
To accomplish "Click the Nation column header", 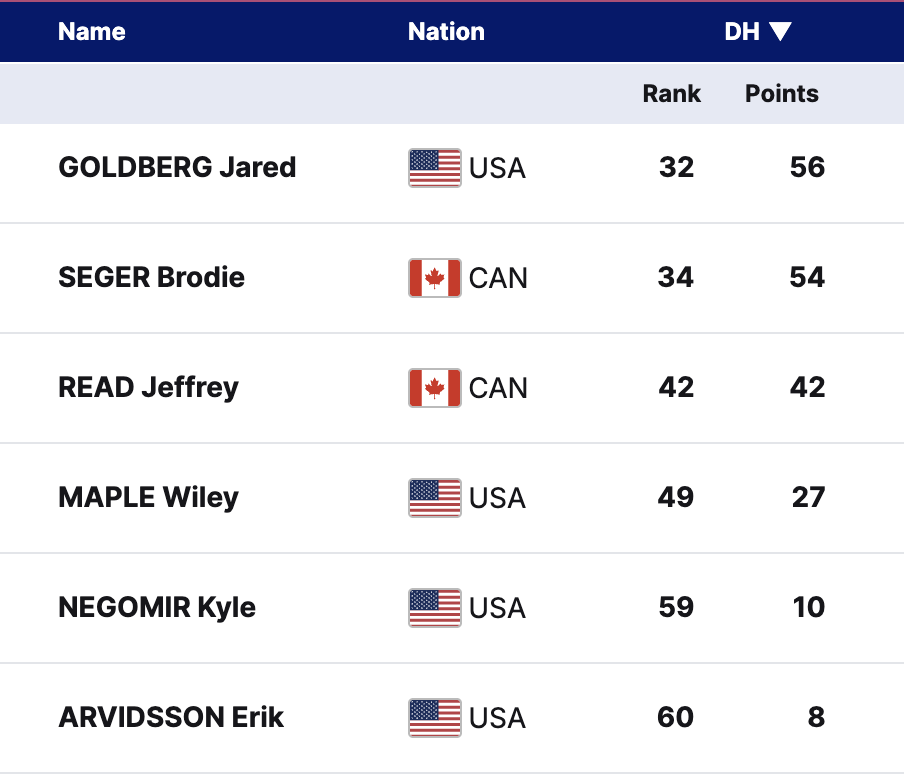I will tap(446, 32).
